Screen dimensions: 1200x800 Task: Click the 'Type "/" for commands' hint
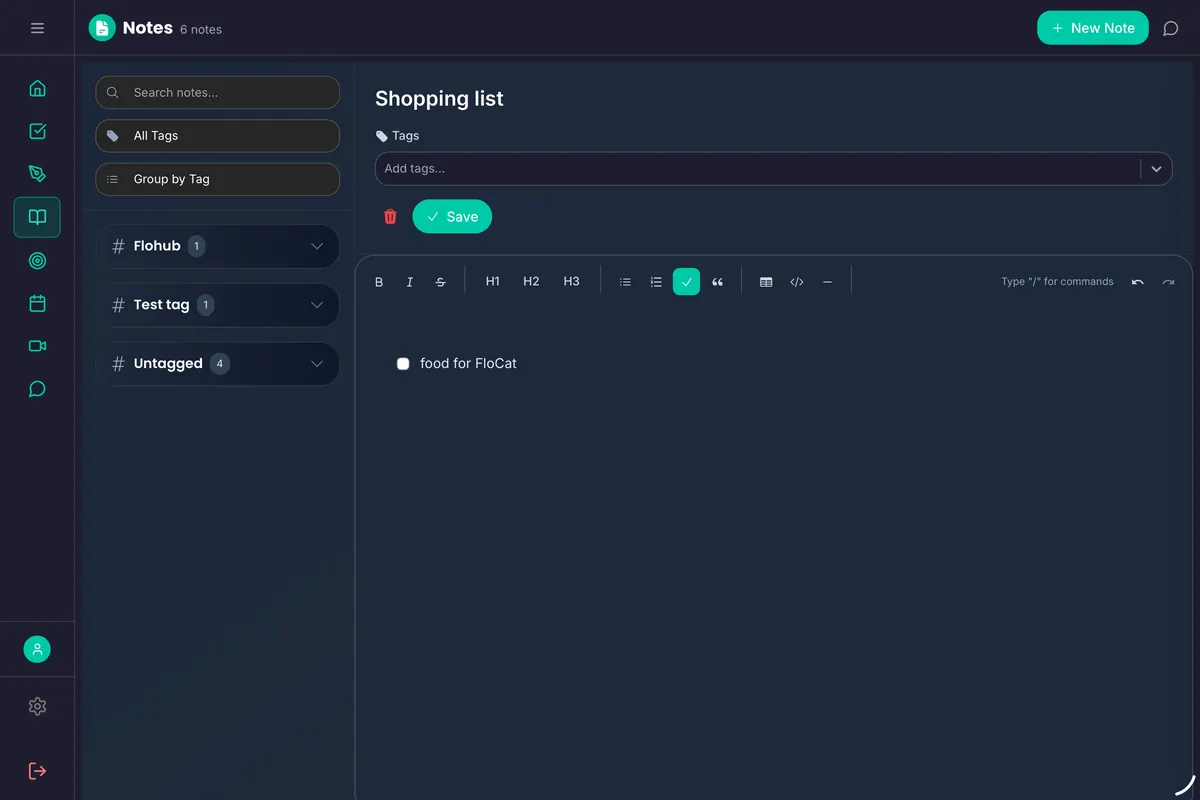click(x=1057, y=282)
